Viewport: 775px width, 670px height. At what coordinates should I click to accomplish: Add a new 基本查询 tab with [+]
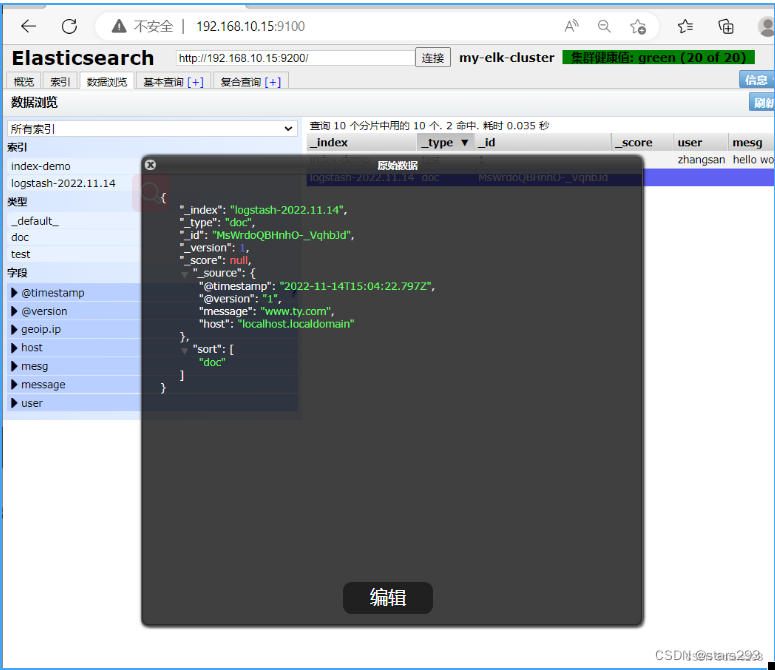point(195,82)
